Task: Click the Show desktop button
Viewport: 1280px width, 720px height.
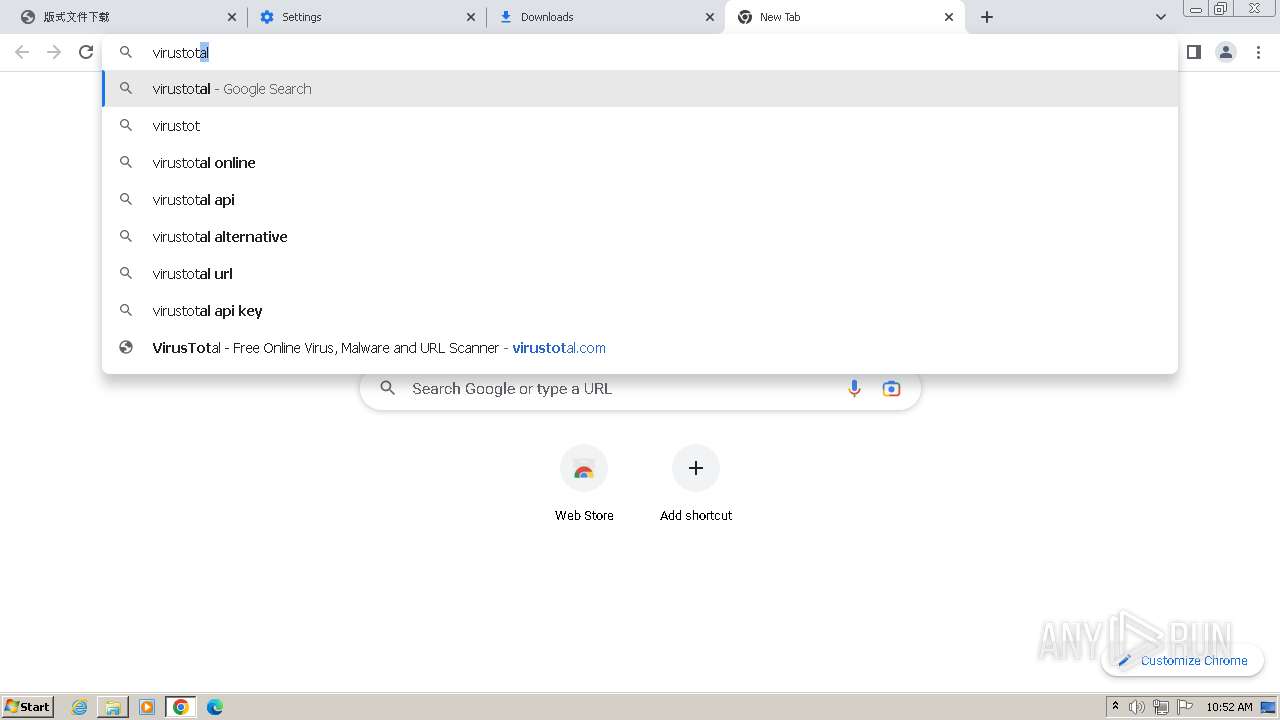Action: click(x=1269, y=707)
